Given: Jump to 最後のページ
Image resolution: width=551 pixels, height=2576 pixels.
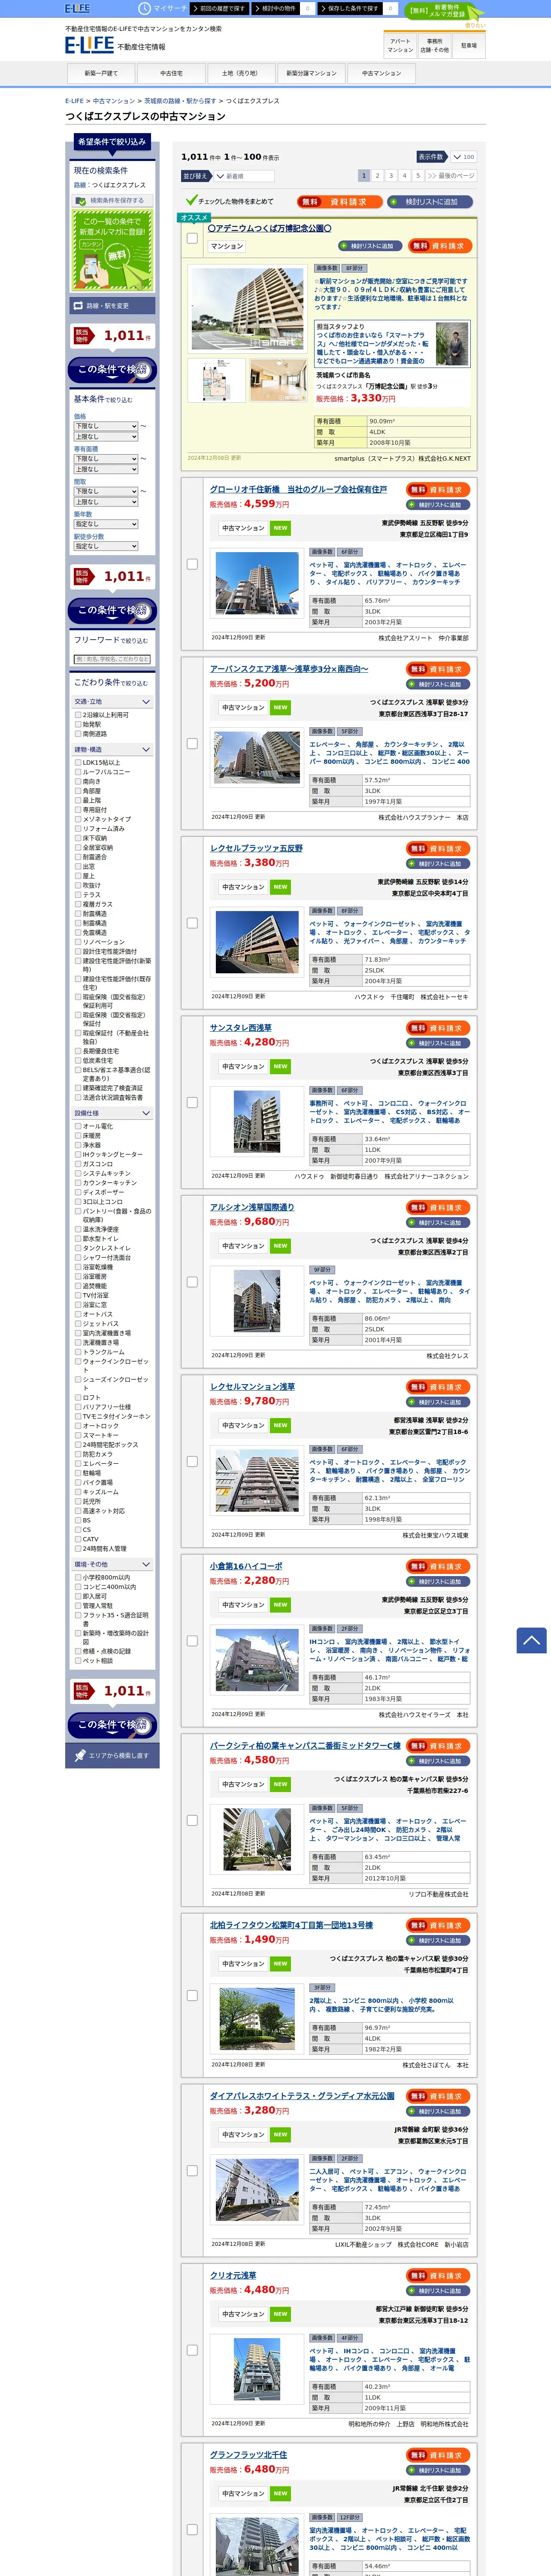Looking at the screenshot, I should [451, 175].
